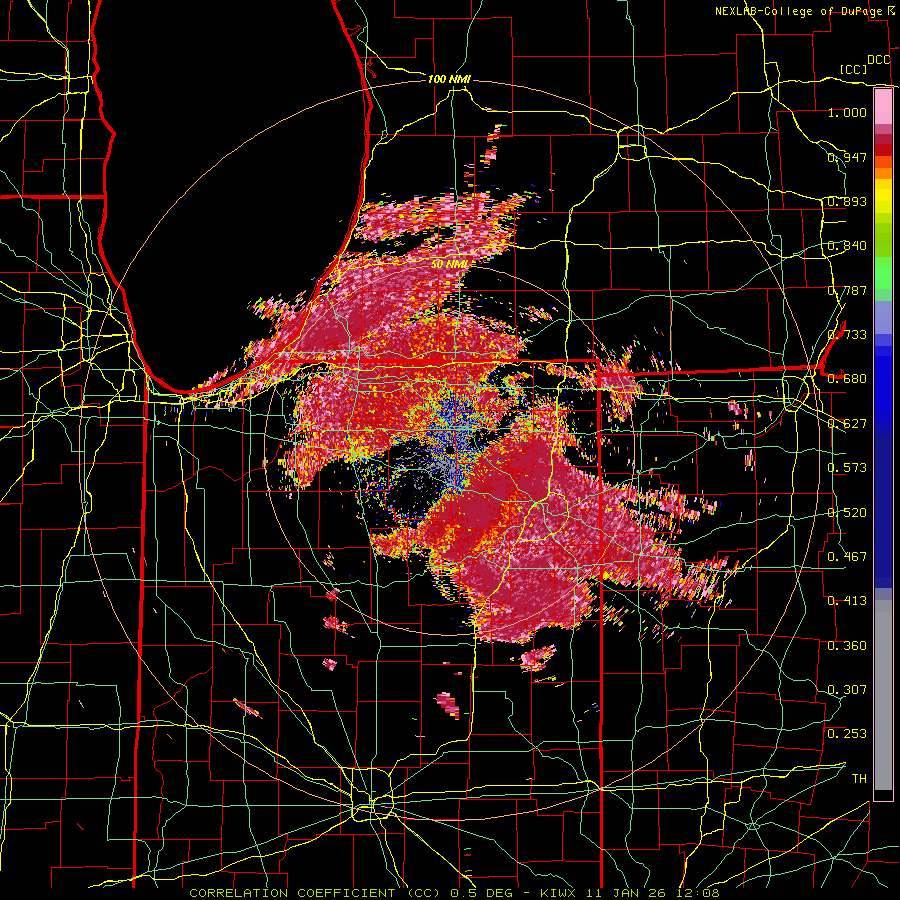Viewport: 900px width, 900px height.
Task: Pick the lavender-blue segment of color bar
Action: click(883, 318)
